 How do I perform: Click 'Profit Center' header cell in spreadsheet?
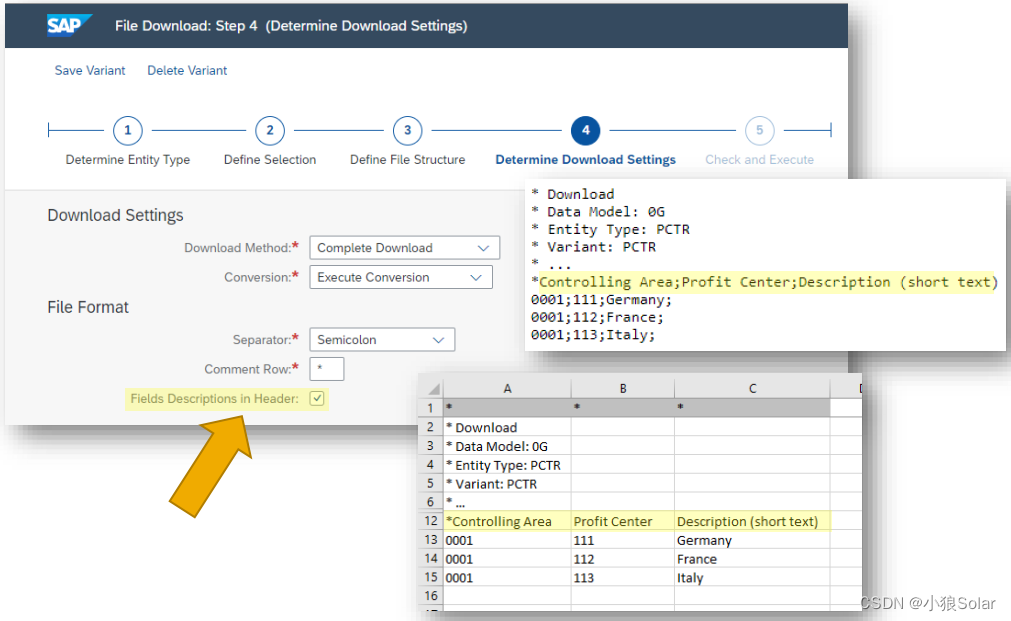[x=623, y=521]
